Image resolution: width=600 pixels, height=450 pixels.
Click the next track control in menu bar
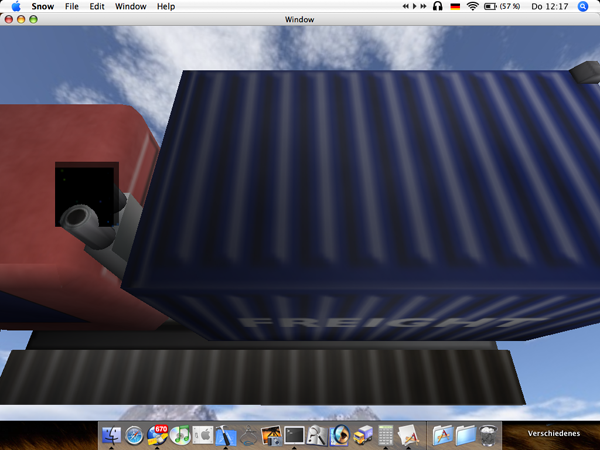tap(421, 6)
